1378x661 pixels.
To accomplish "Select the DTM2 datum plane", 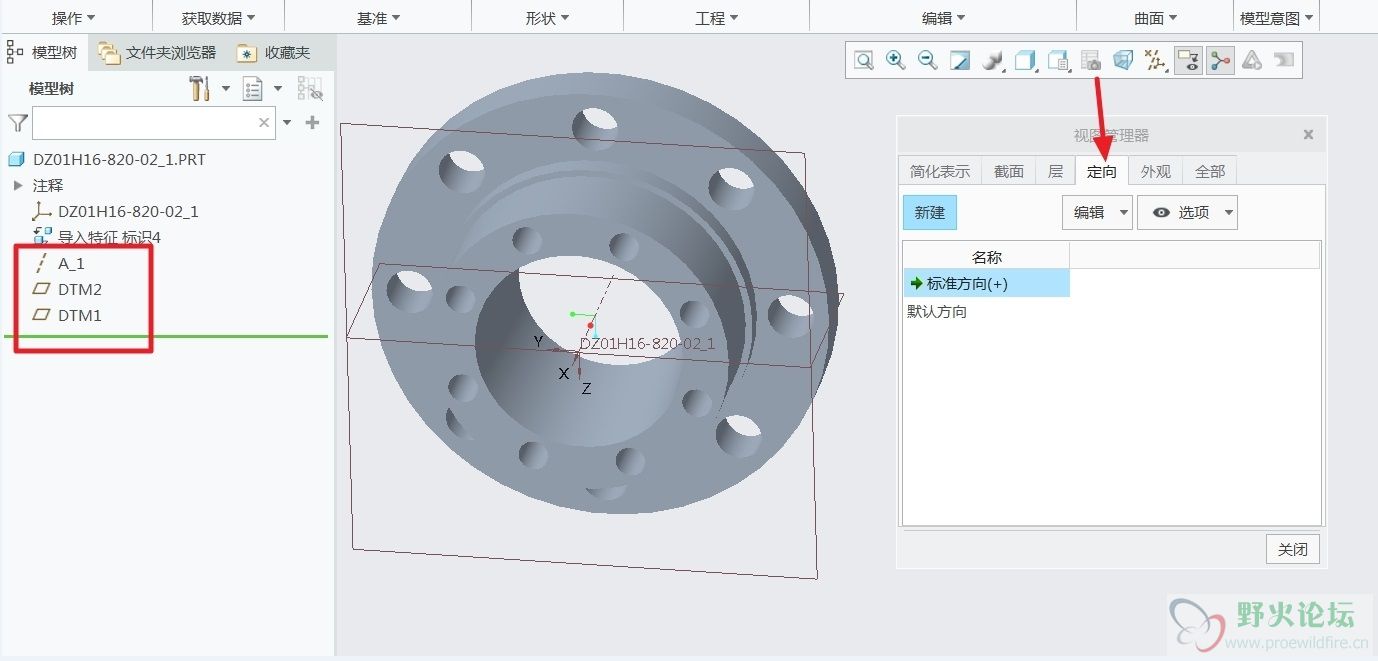I will click(67, 289).
